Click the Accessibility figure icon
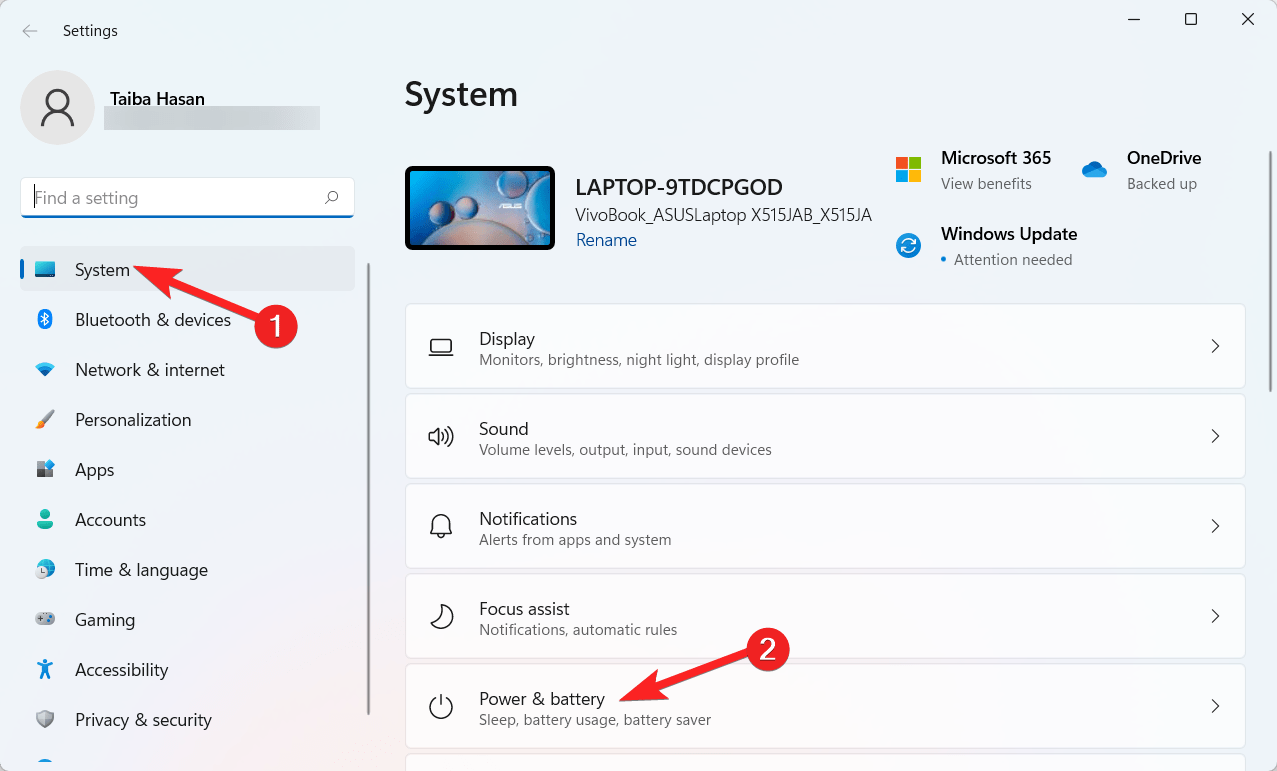The width and height of the screenshot is (1277, 771). (x=45, y=669)
